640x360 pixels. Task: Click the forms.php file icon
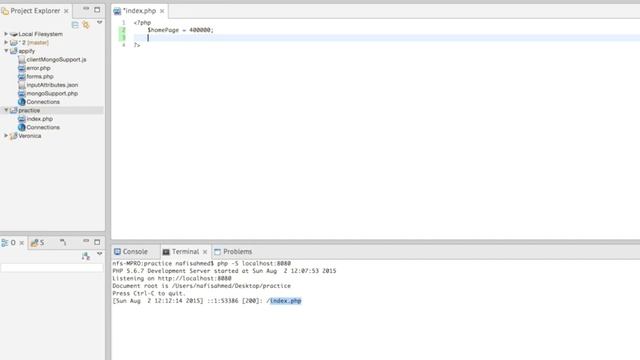point(22,76)
